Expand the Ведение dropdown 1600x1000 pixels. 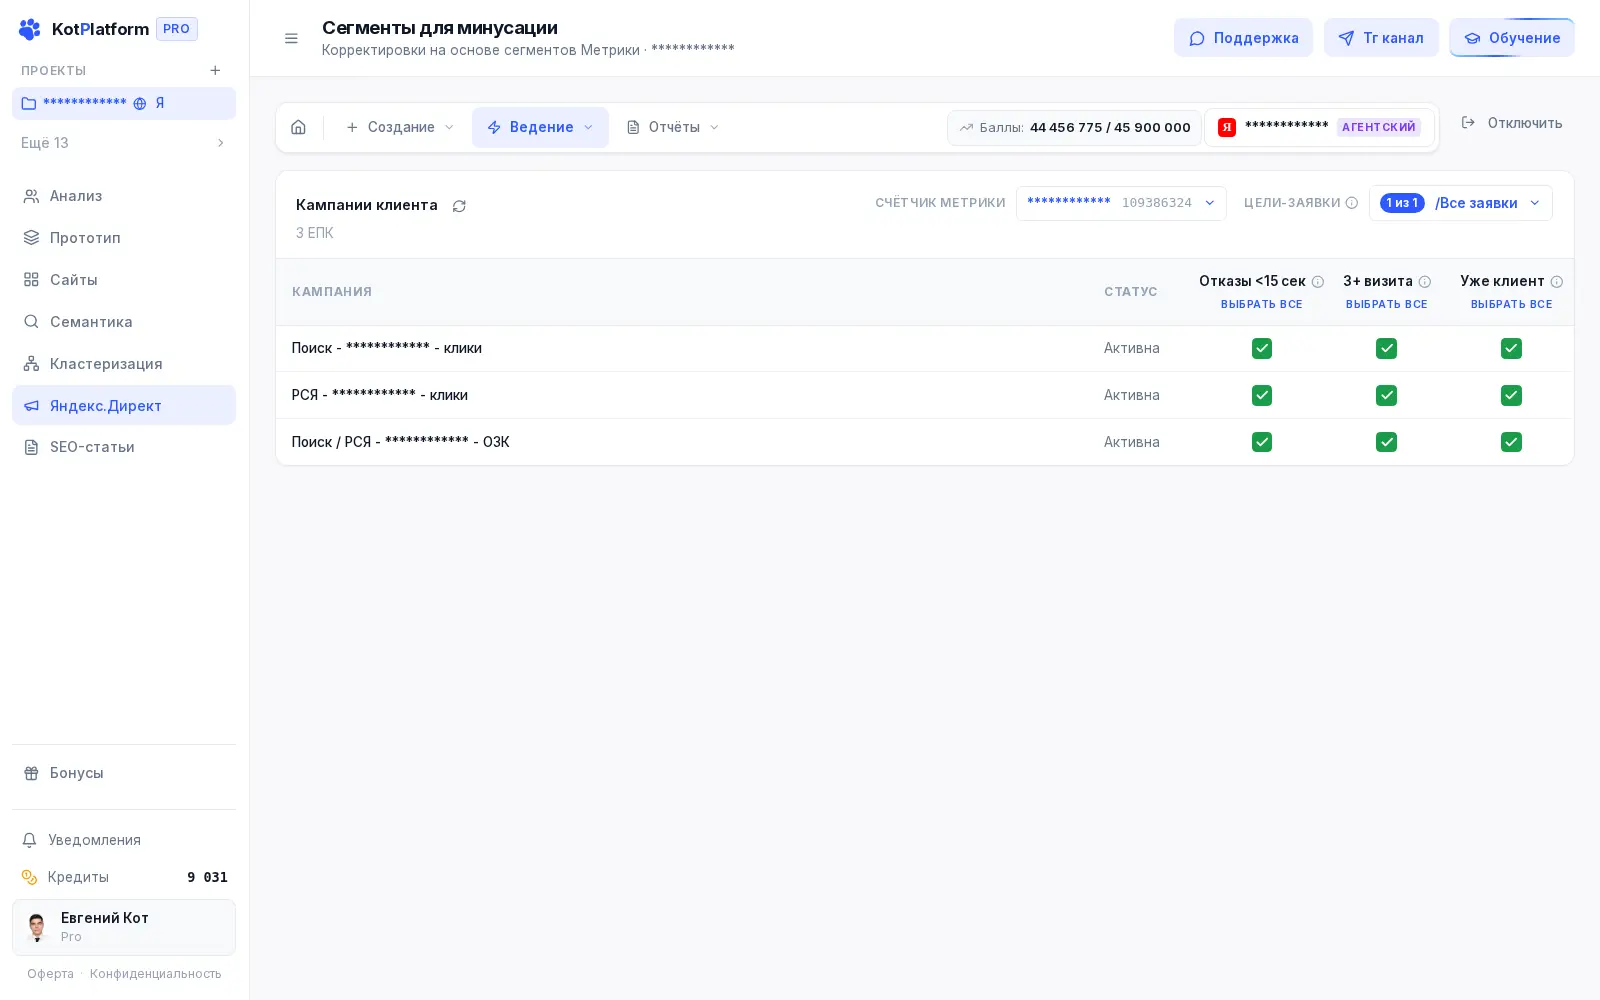click(x=540, y=127)
